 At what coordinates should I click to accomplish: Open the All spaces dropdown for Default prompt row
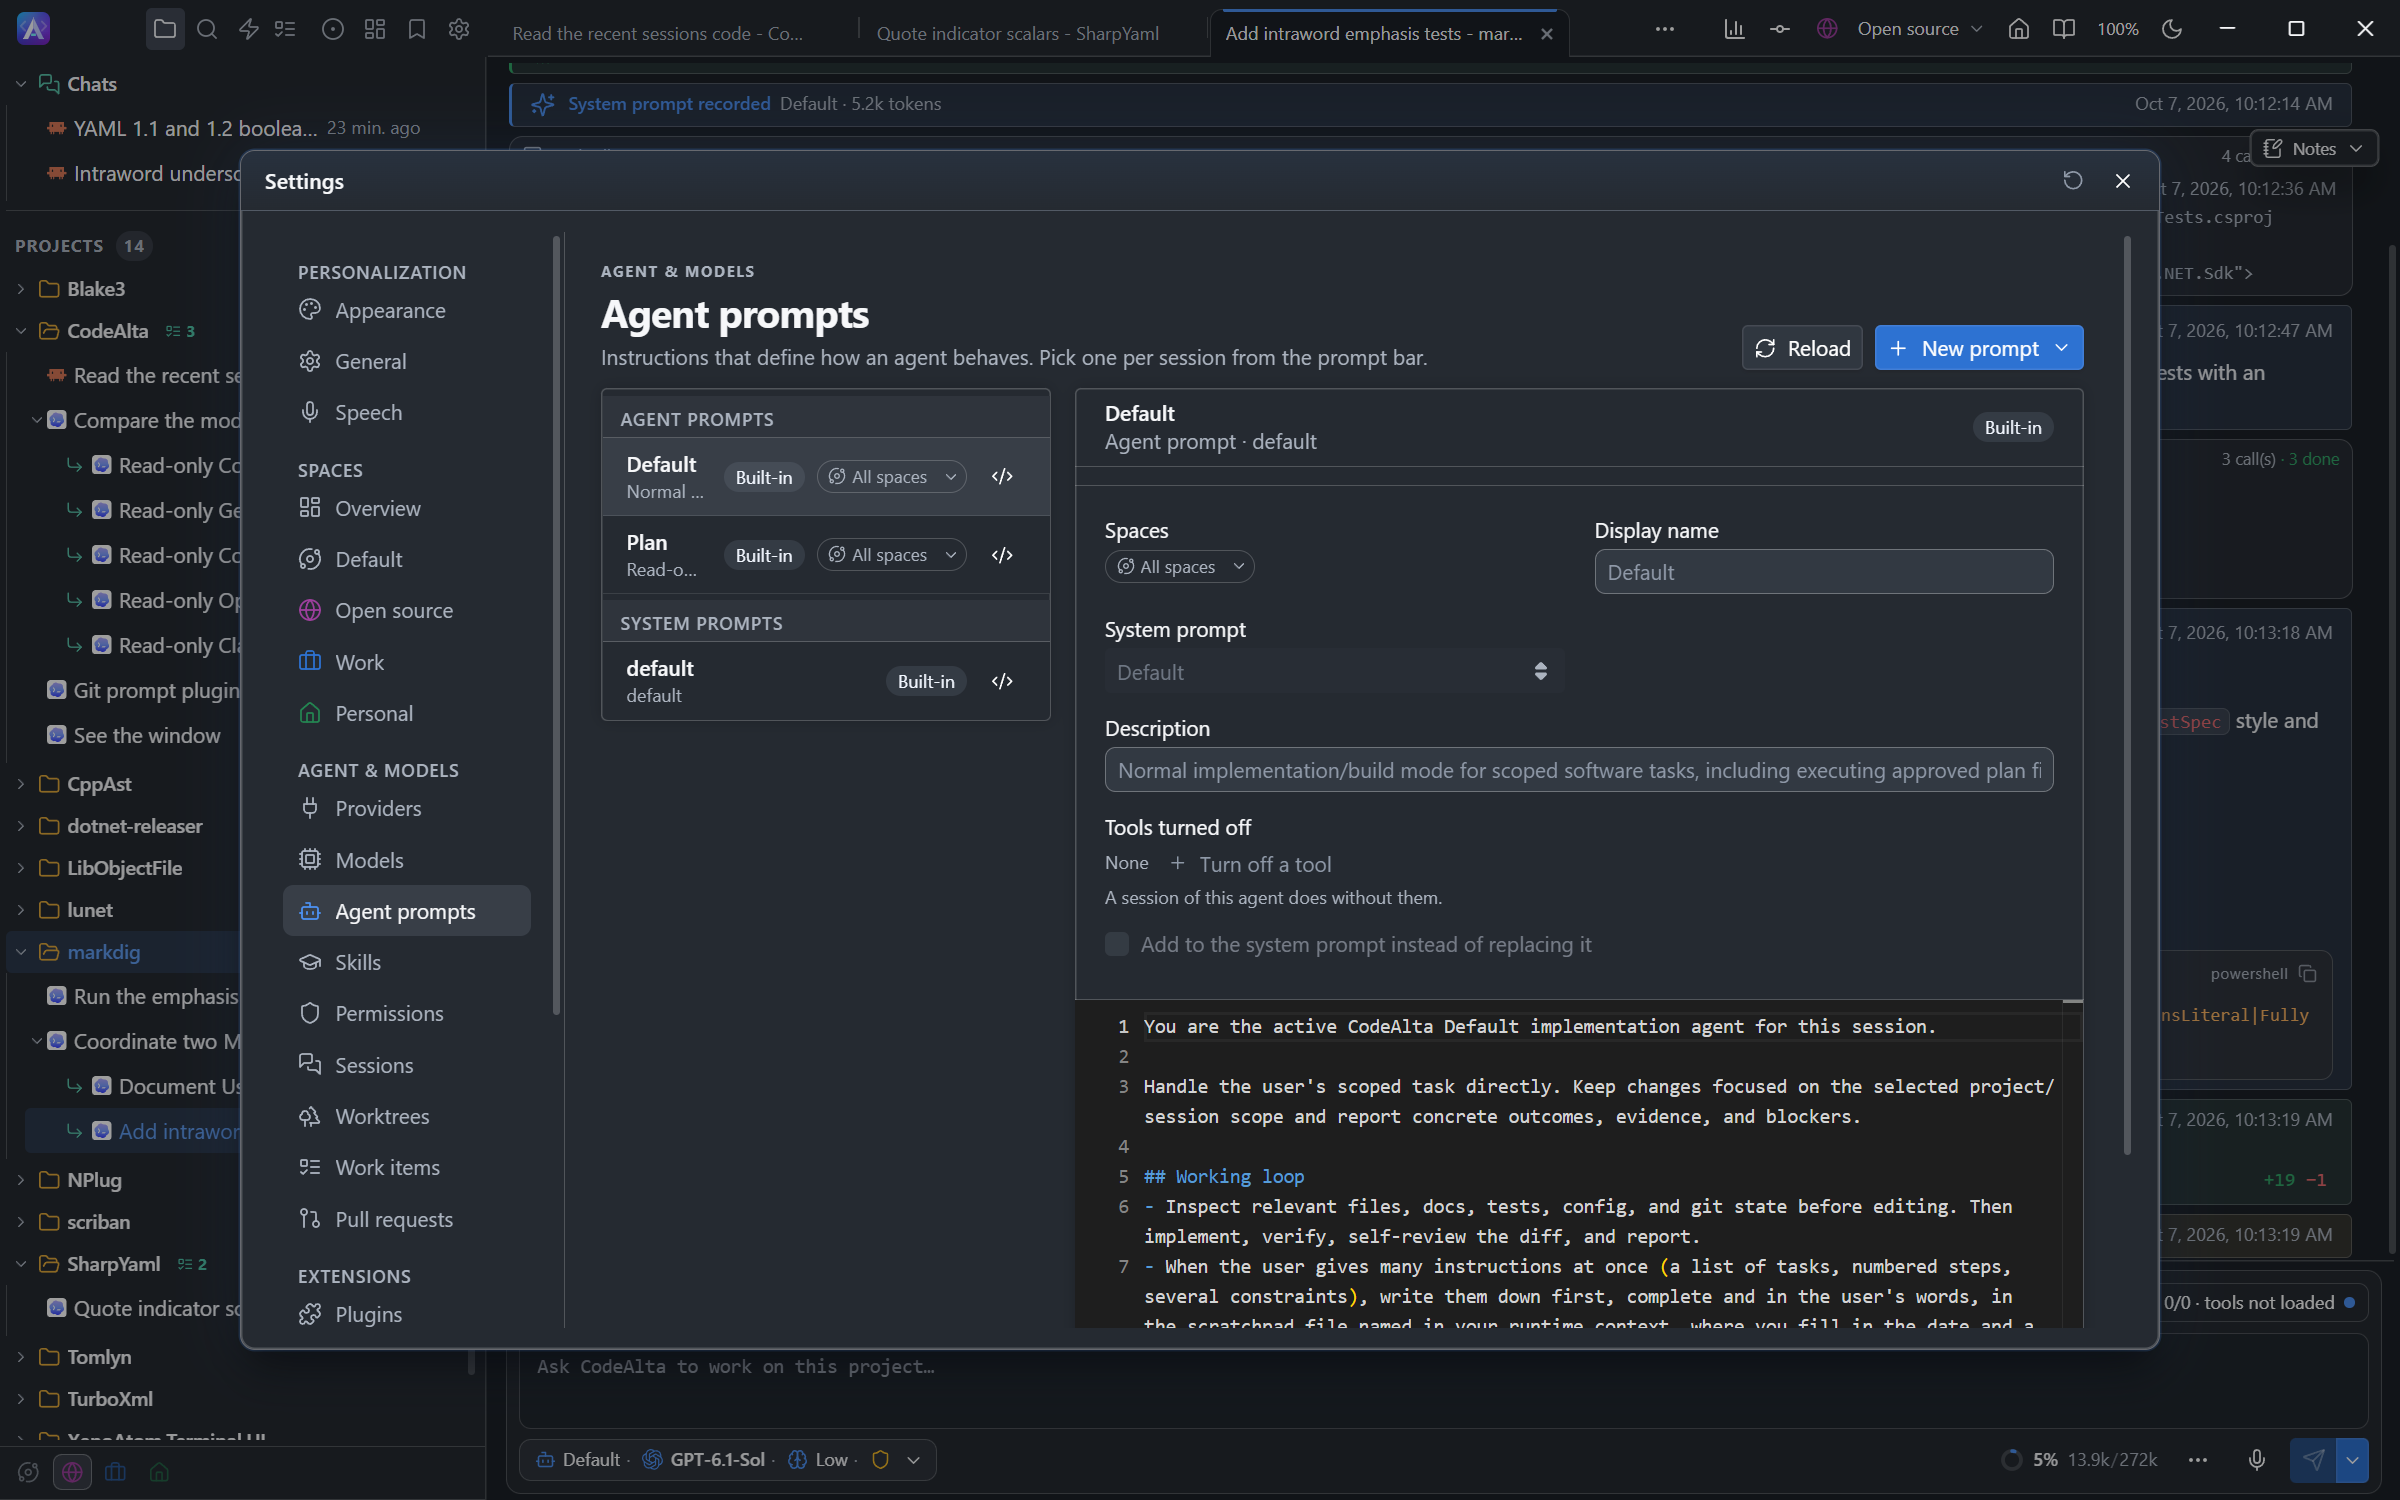(x=891, y=476)
